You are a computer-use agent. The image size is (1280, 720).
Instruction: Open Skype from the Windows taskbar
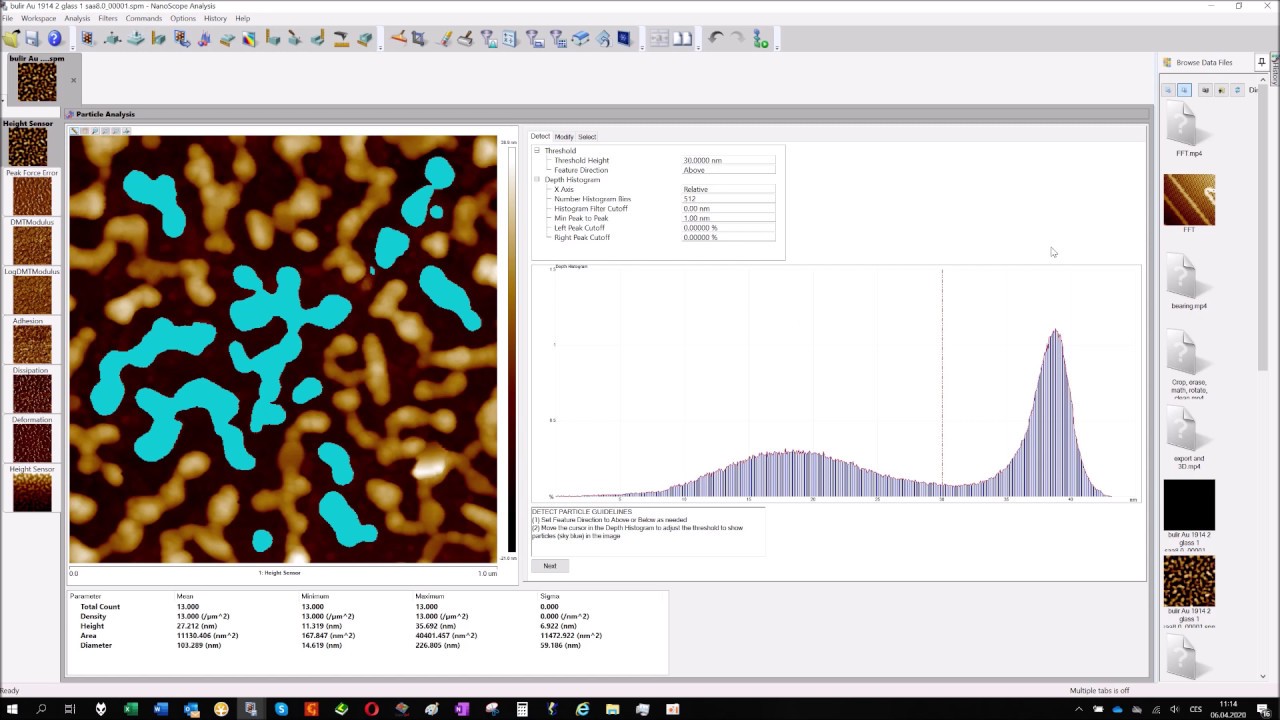(x=281, y=709)
